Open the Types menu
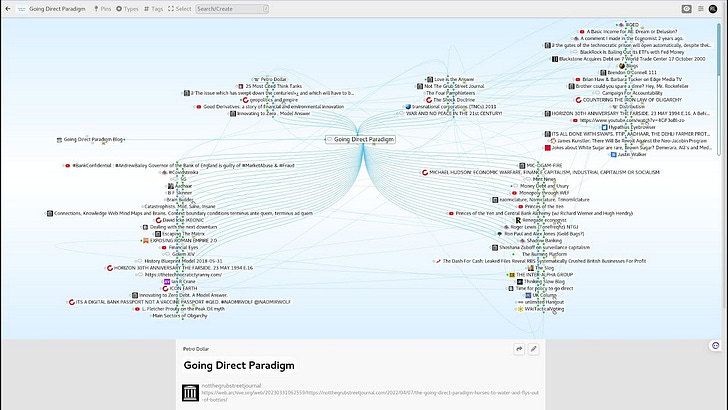Viewport: 728px width, 410px height. coord(127,9)
